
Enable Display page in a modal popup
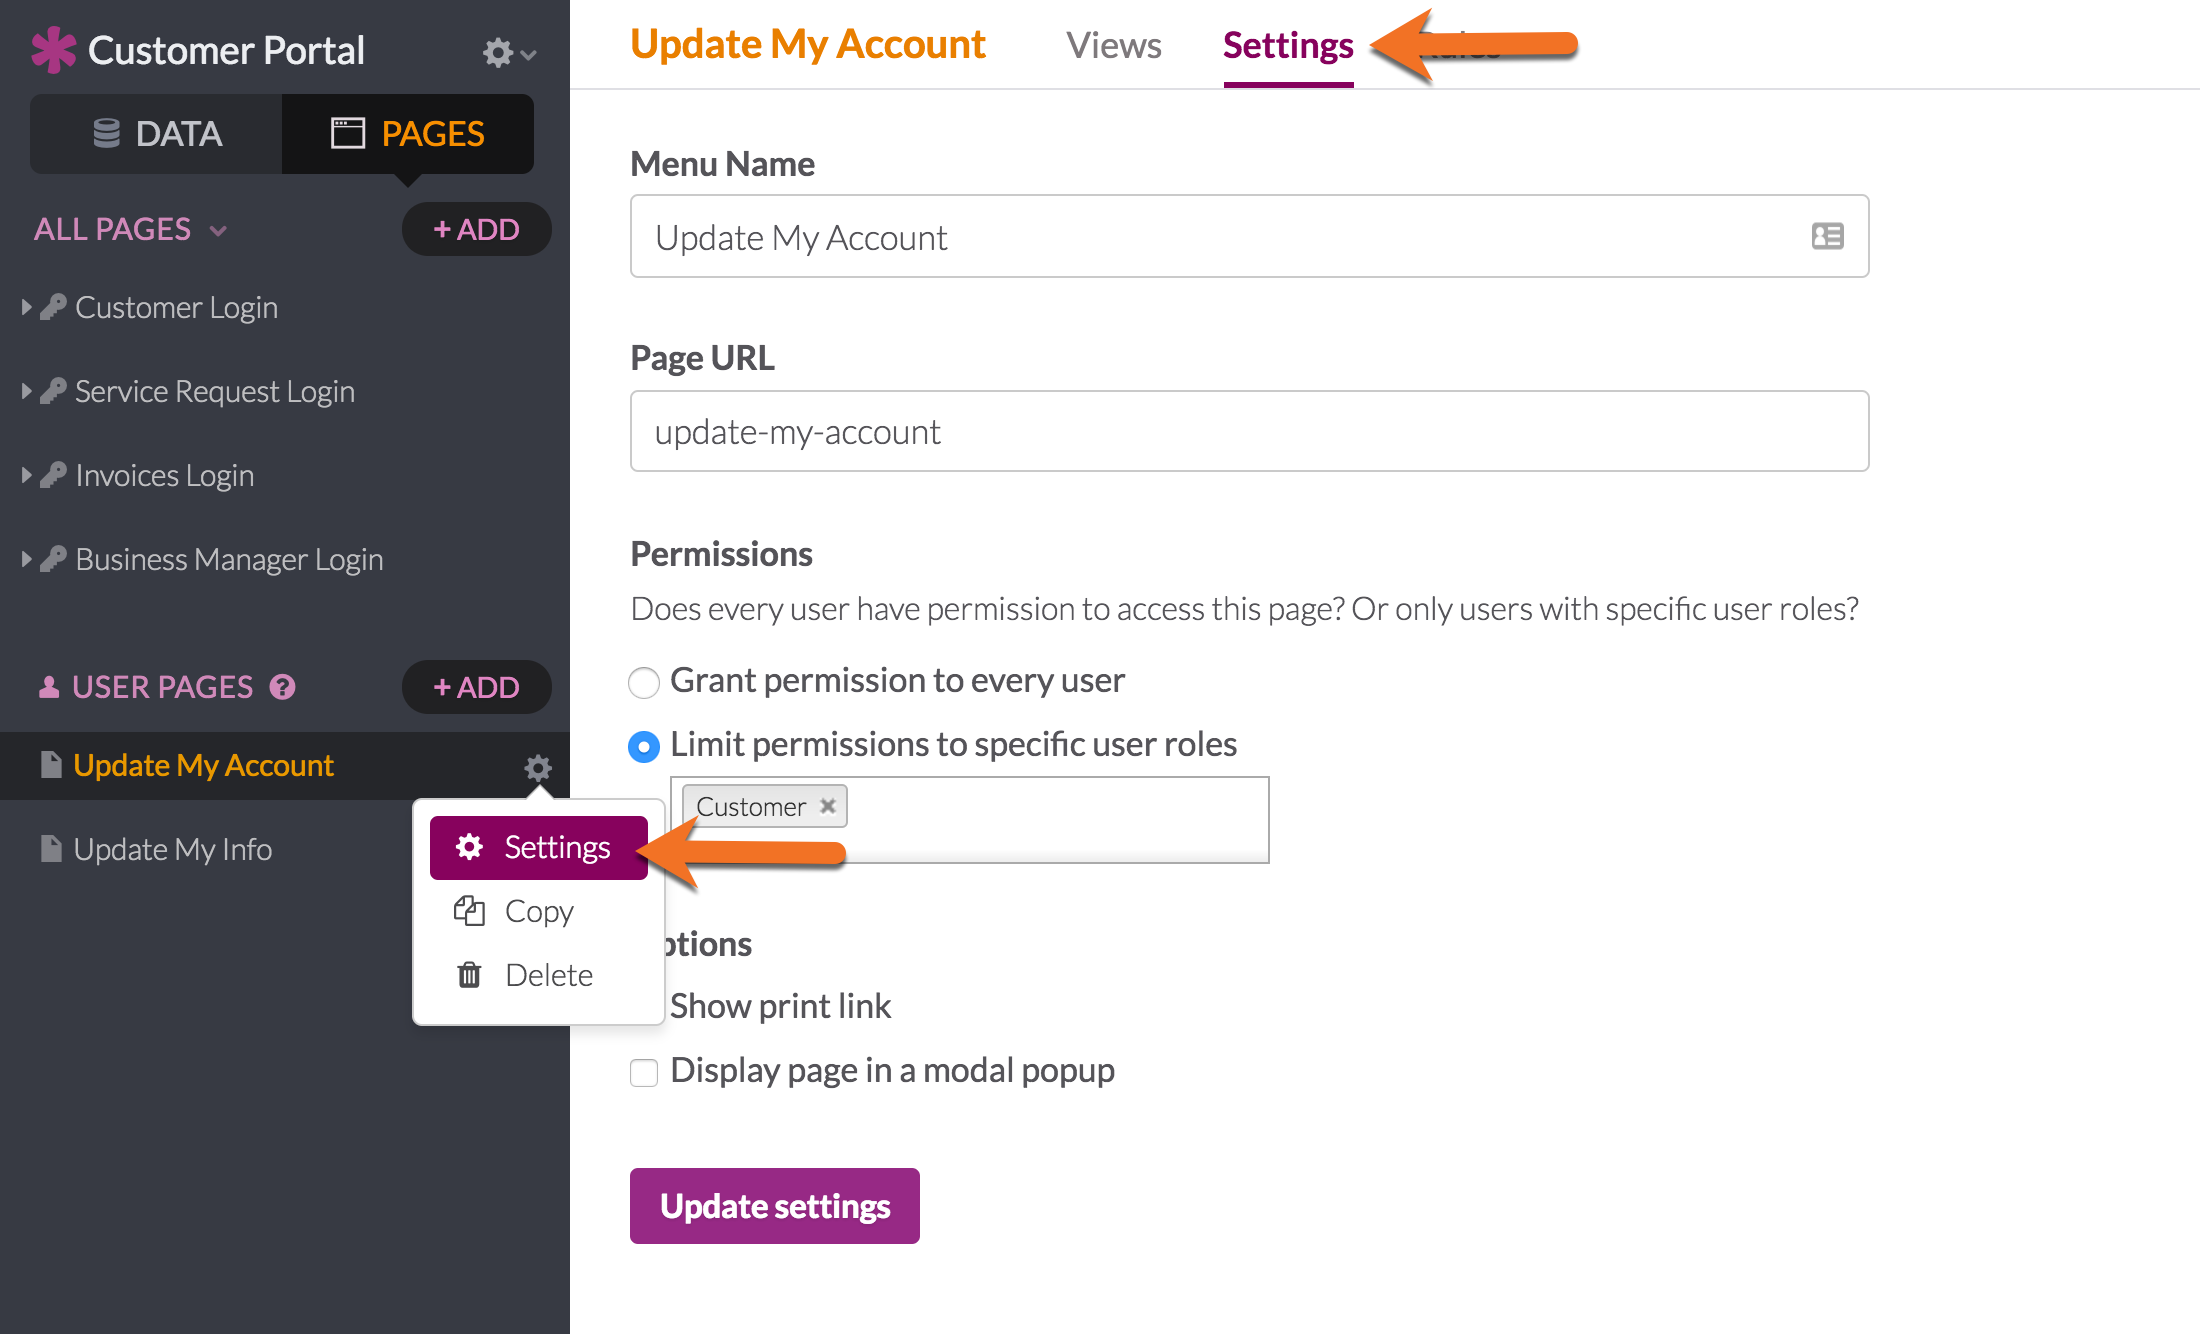644,1073
